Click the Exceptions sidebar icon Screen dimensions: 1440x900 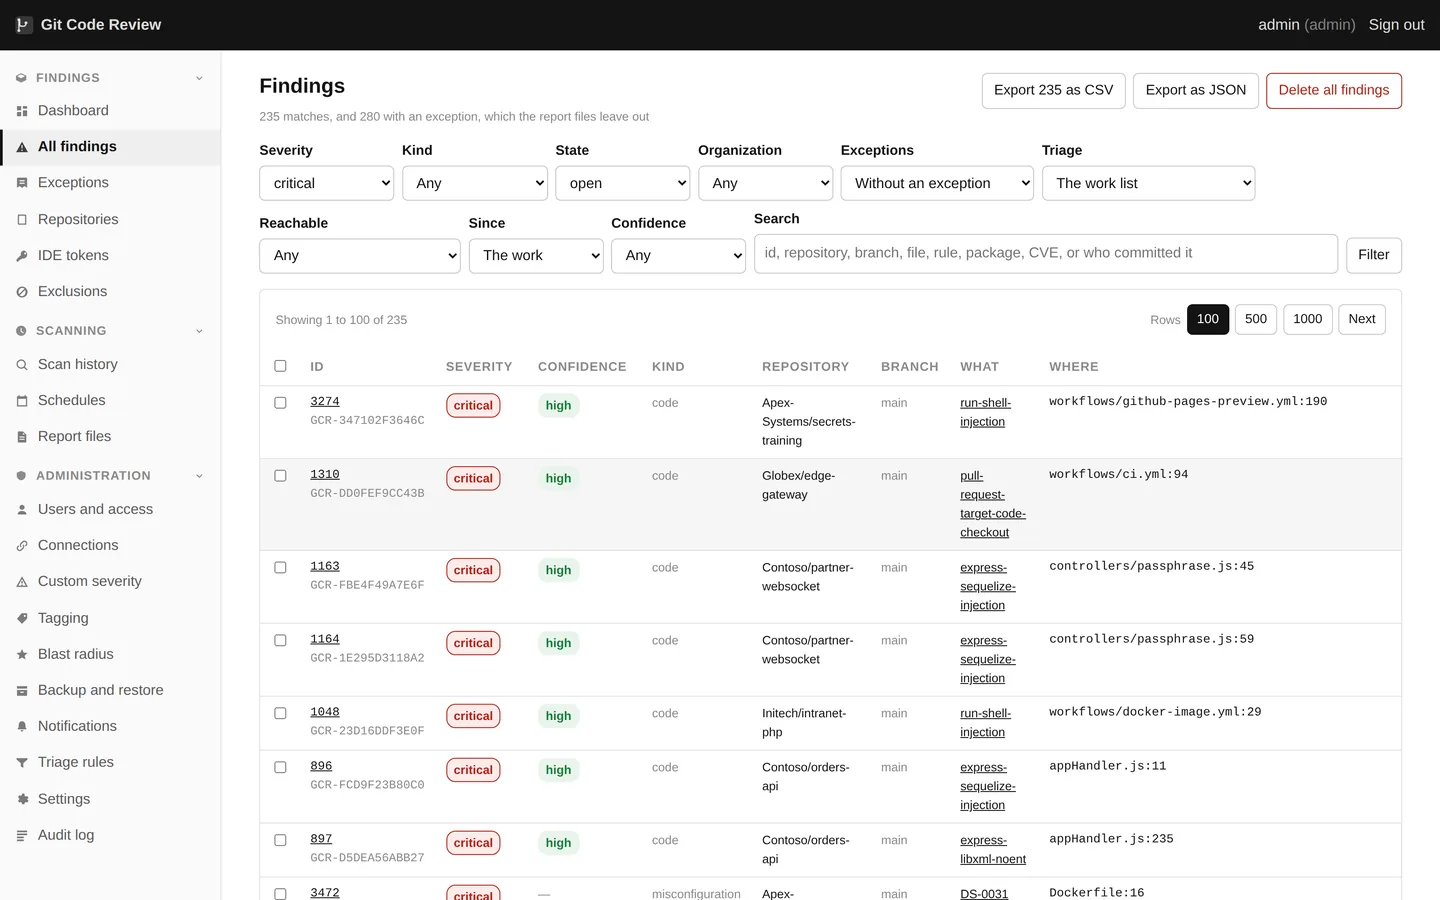pos(22,183)
